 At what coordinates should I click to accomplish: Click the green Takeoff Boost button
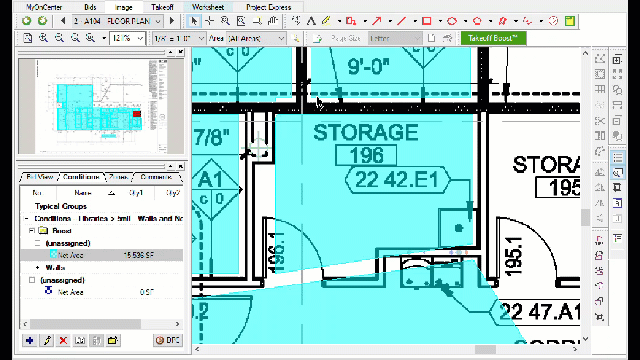(x=493, y=38)
